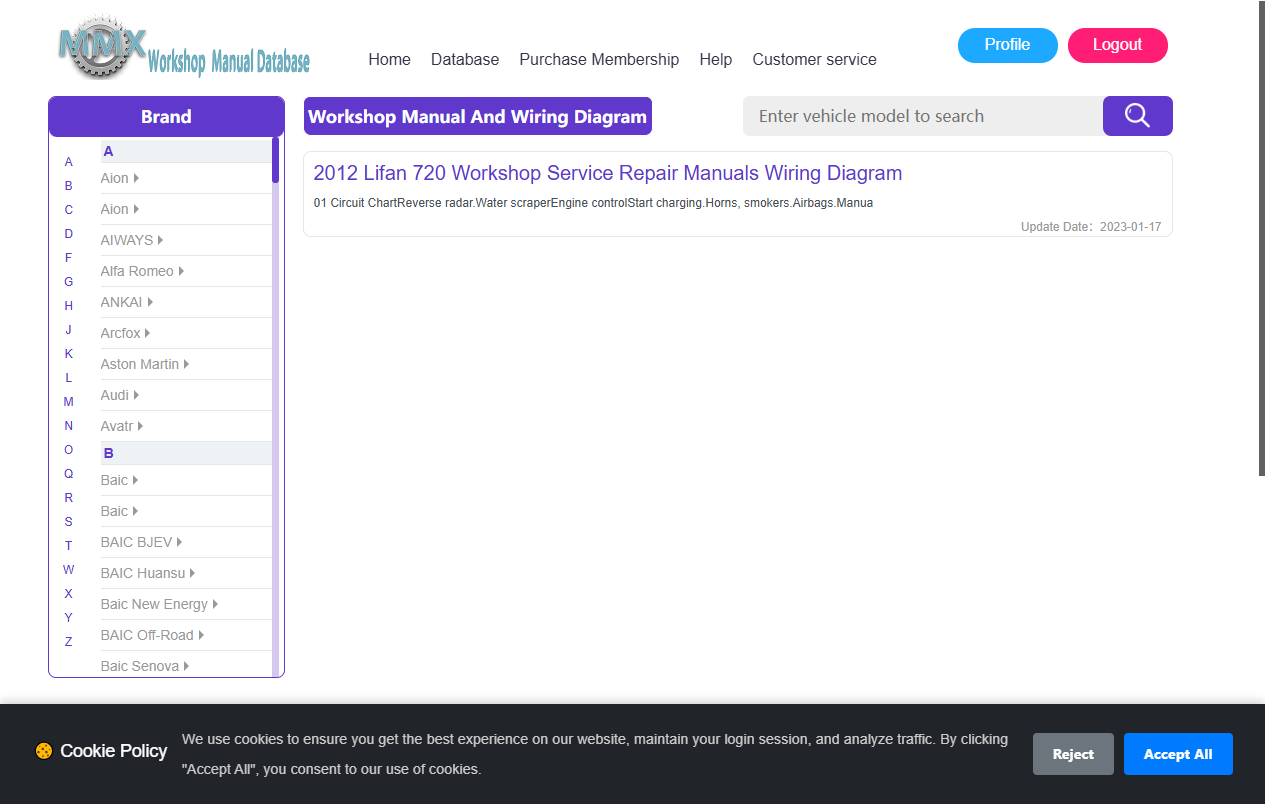1265x804 pixels.
Task: Reject cookies in the banner
Action: (x=1073, y=754)
